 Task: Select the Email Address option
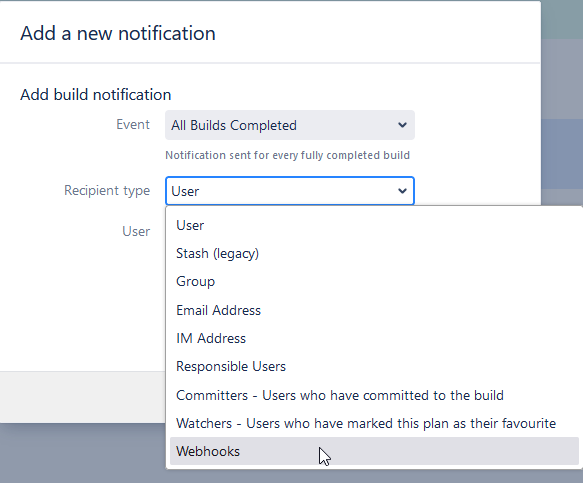[x=374, y=310]
